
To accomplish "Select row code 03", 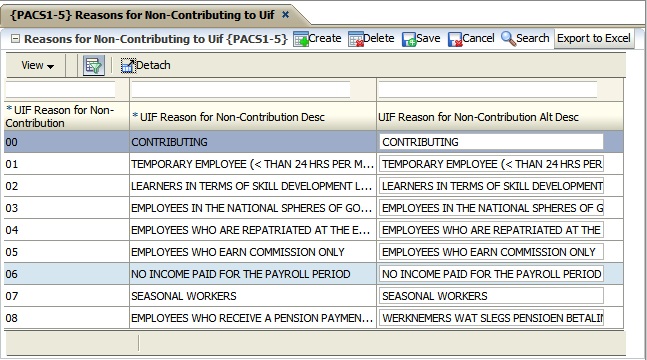I will [67, 208].
